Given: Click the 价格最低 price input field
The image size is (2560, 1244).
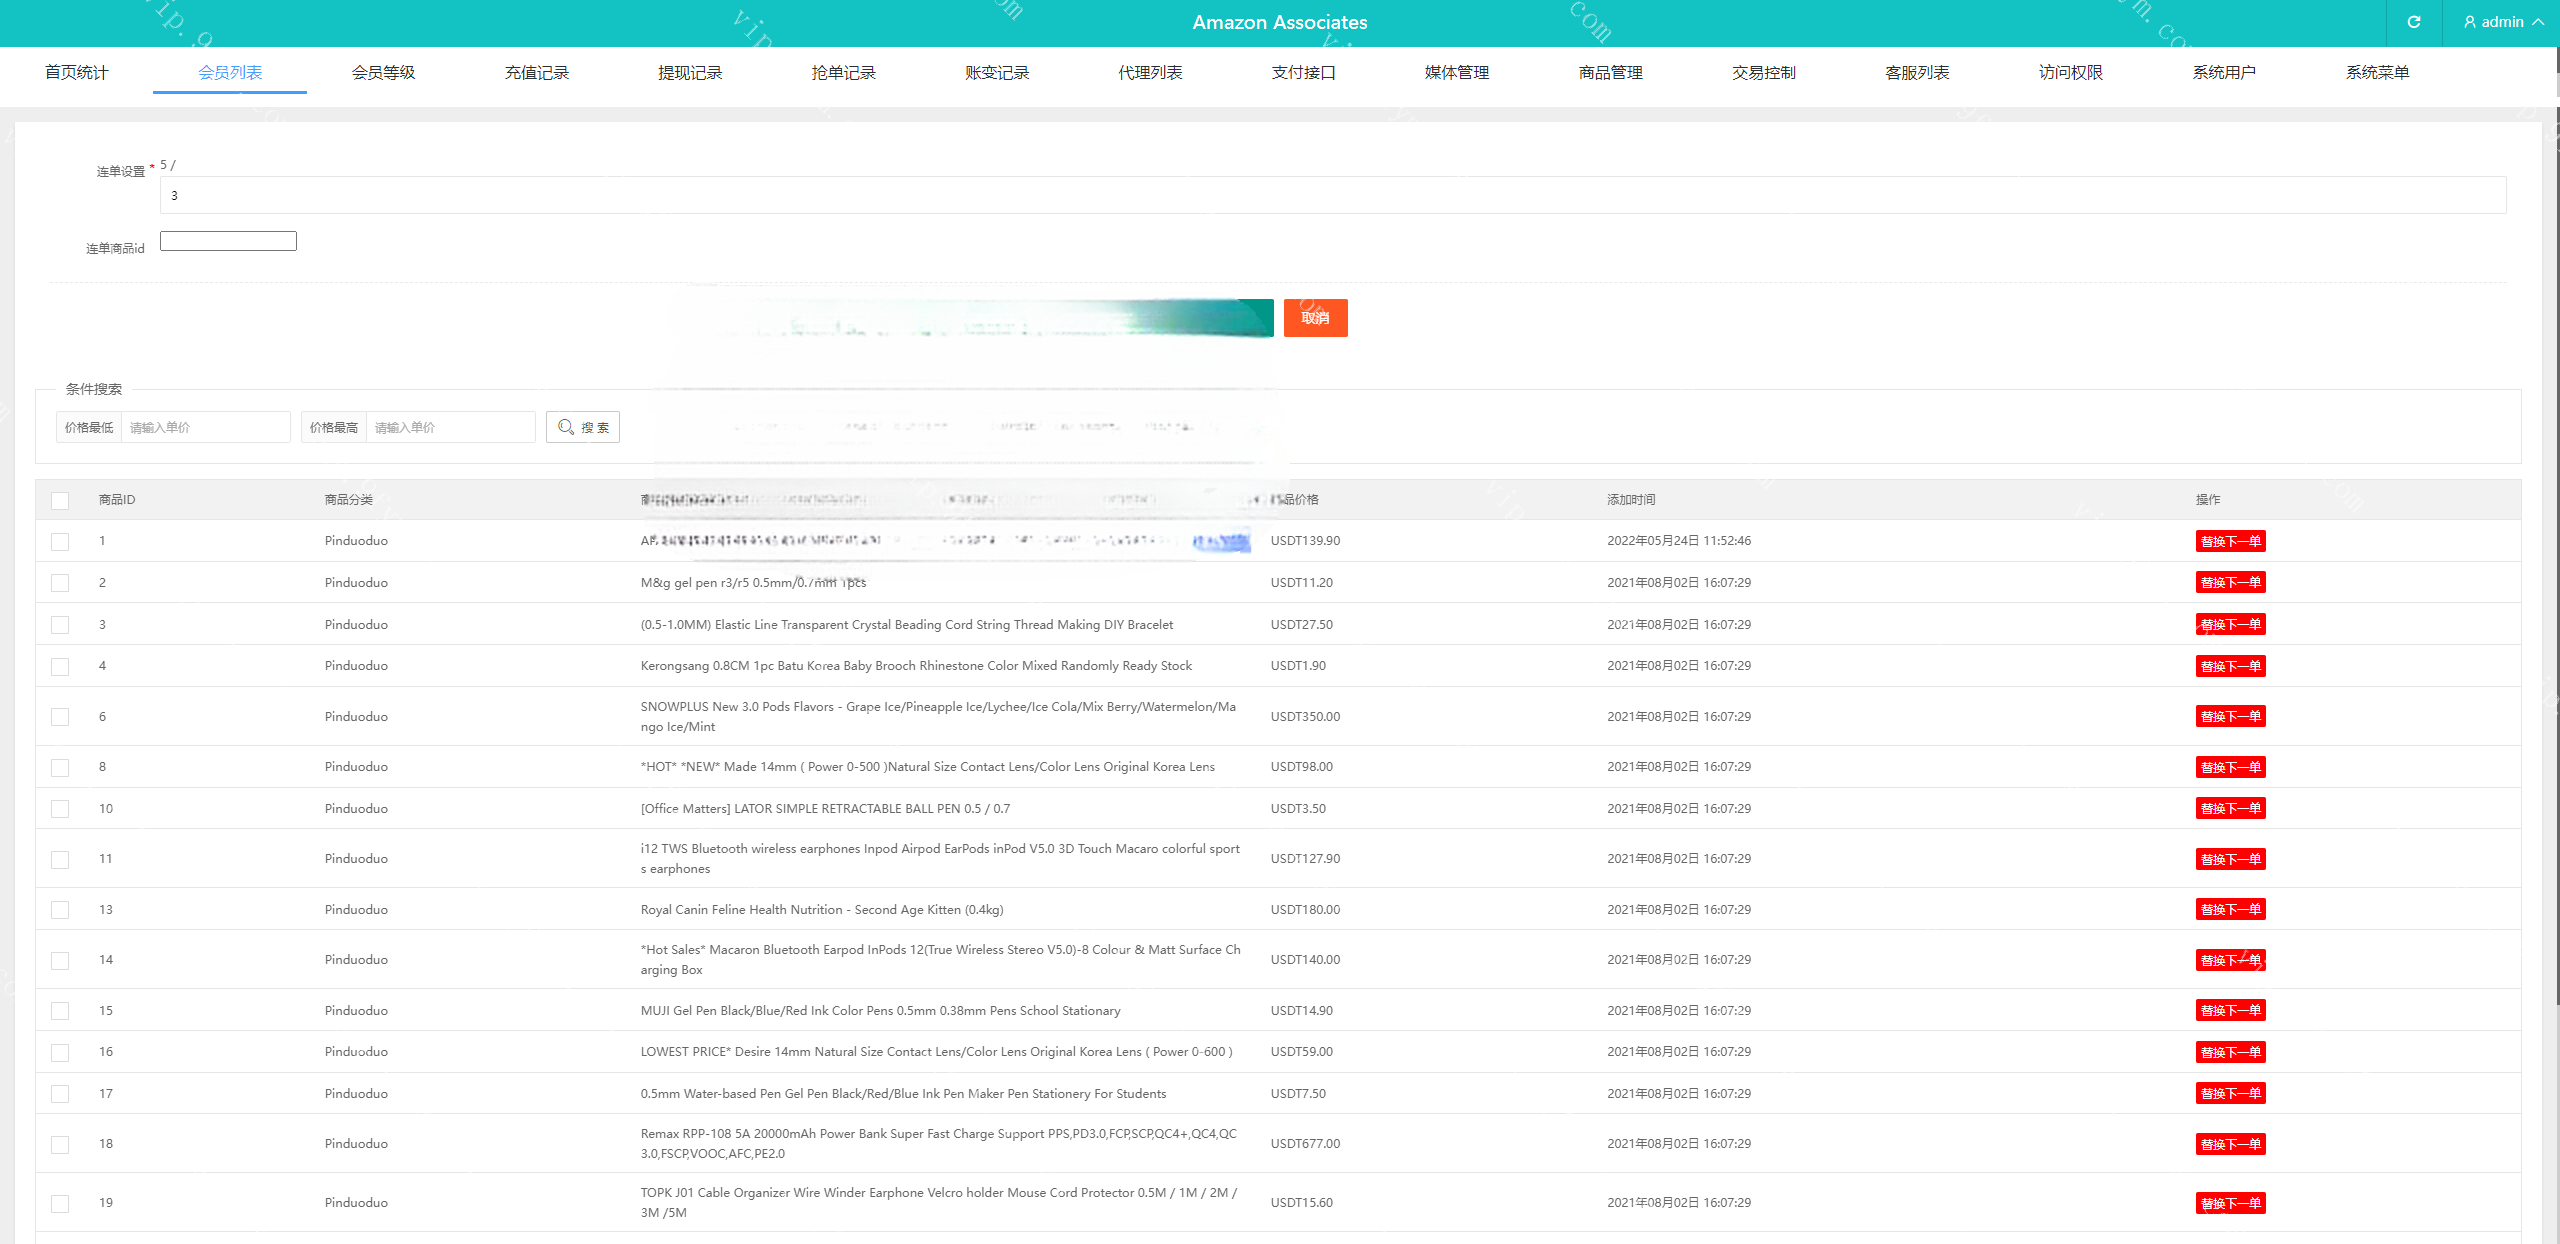Looking at the screenshot, I should [x=205, y=427].
